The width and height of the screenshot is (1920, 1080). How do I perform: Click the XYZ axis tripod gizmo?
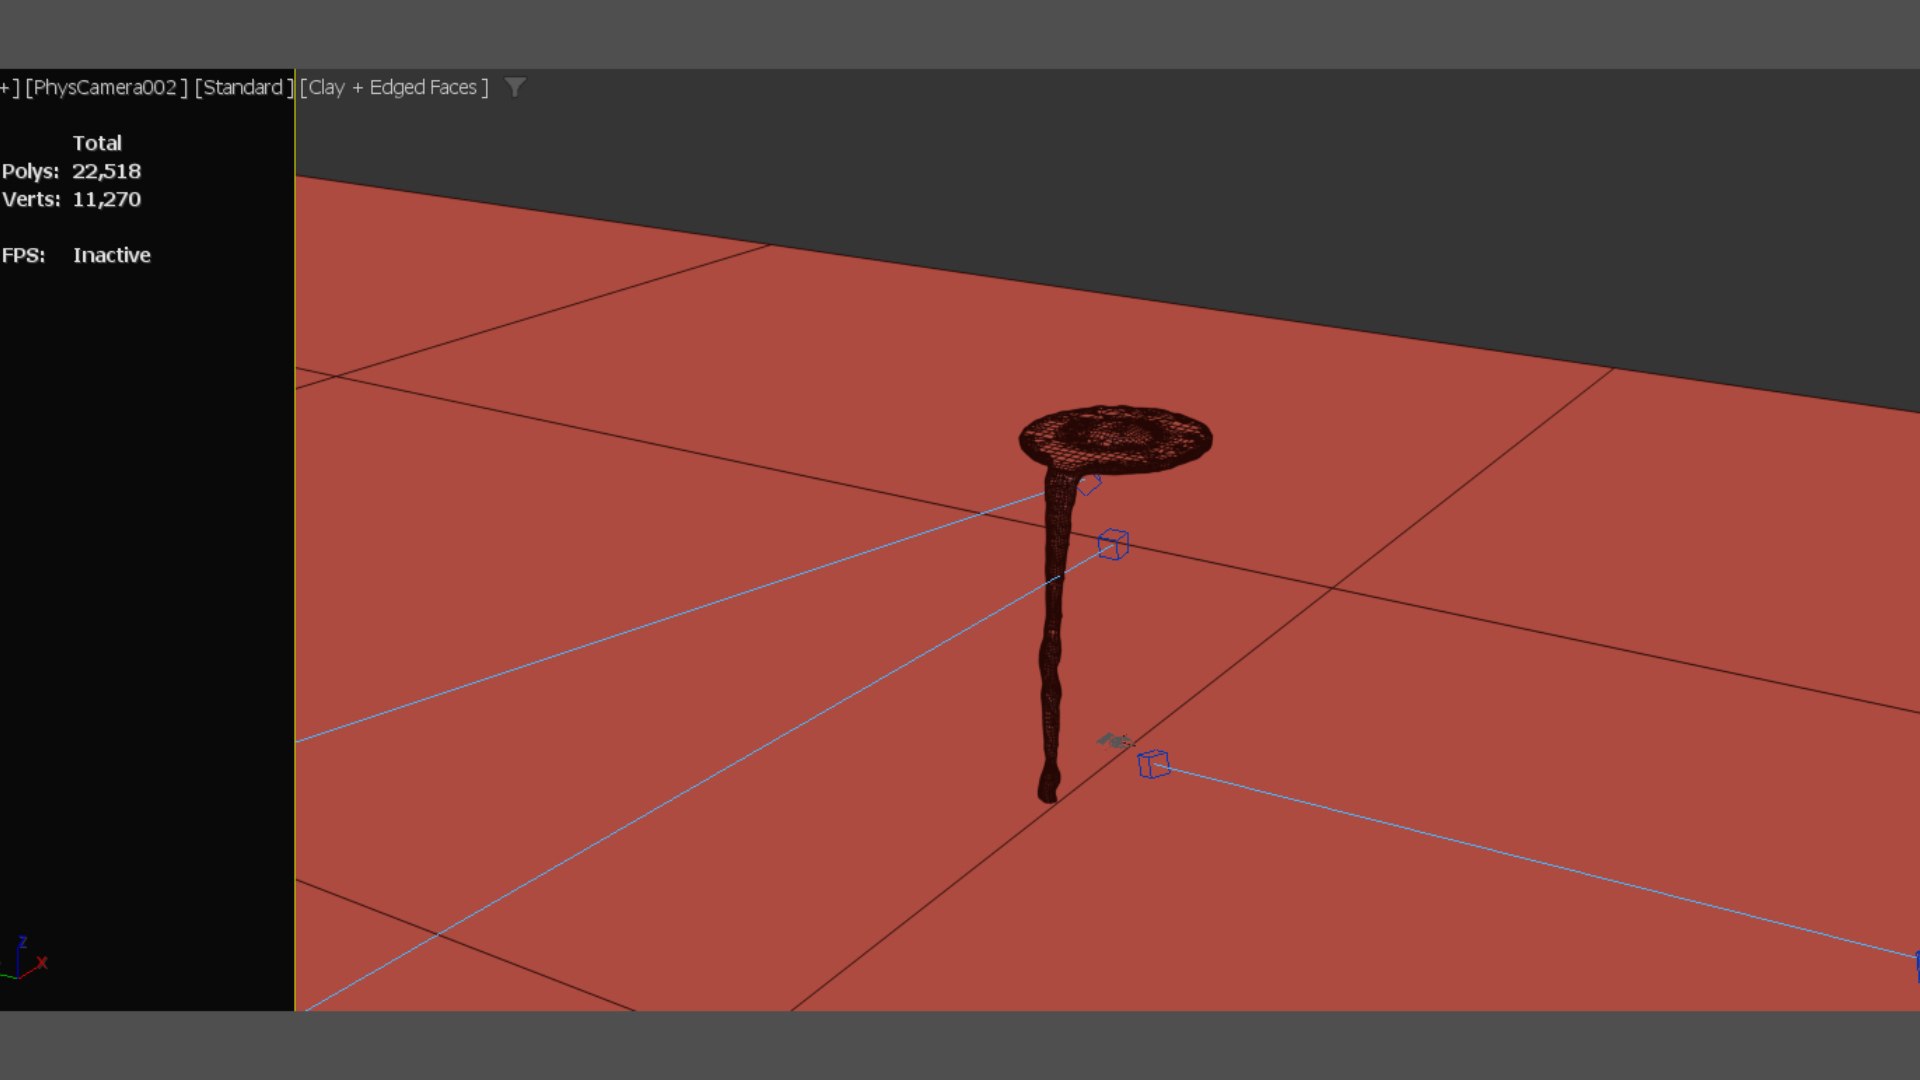pos(24,959)
